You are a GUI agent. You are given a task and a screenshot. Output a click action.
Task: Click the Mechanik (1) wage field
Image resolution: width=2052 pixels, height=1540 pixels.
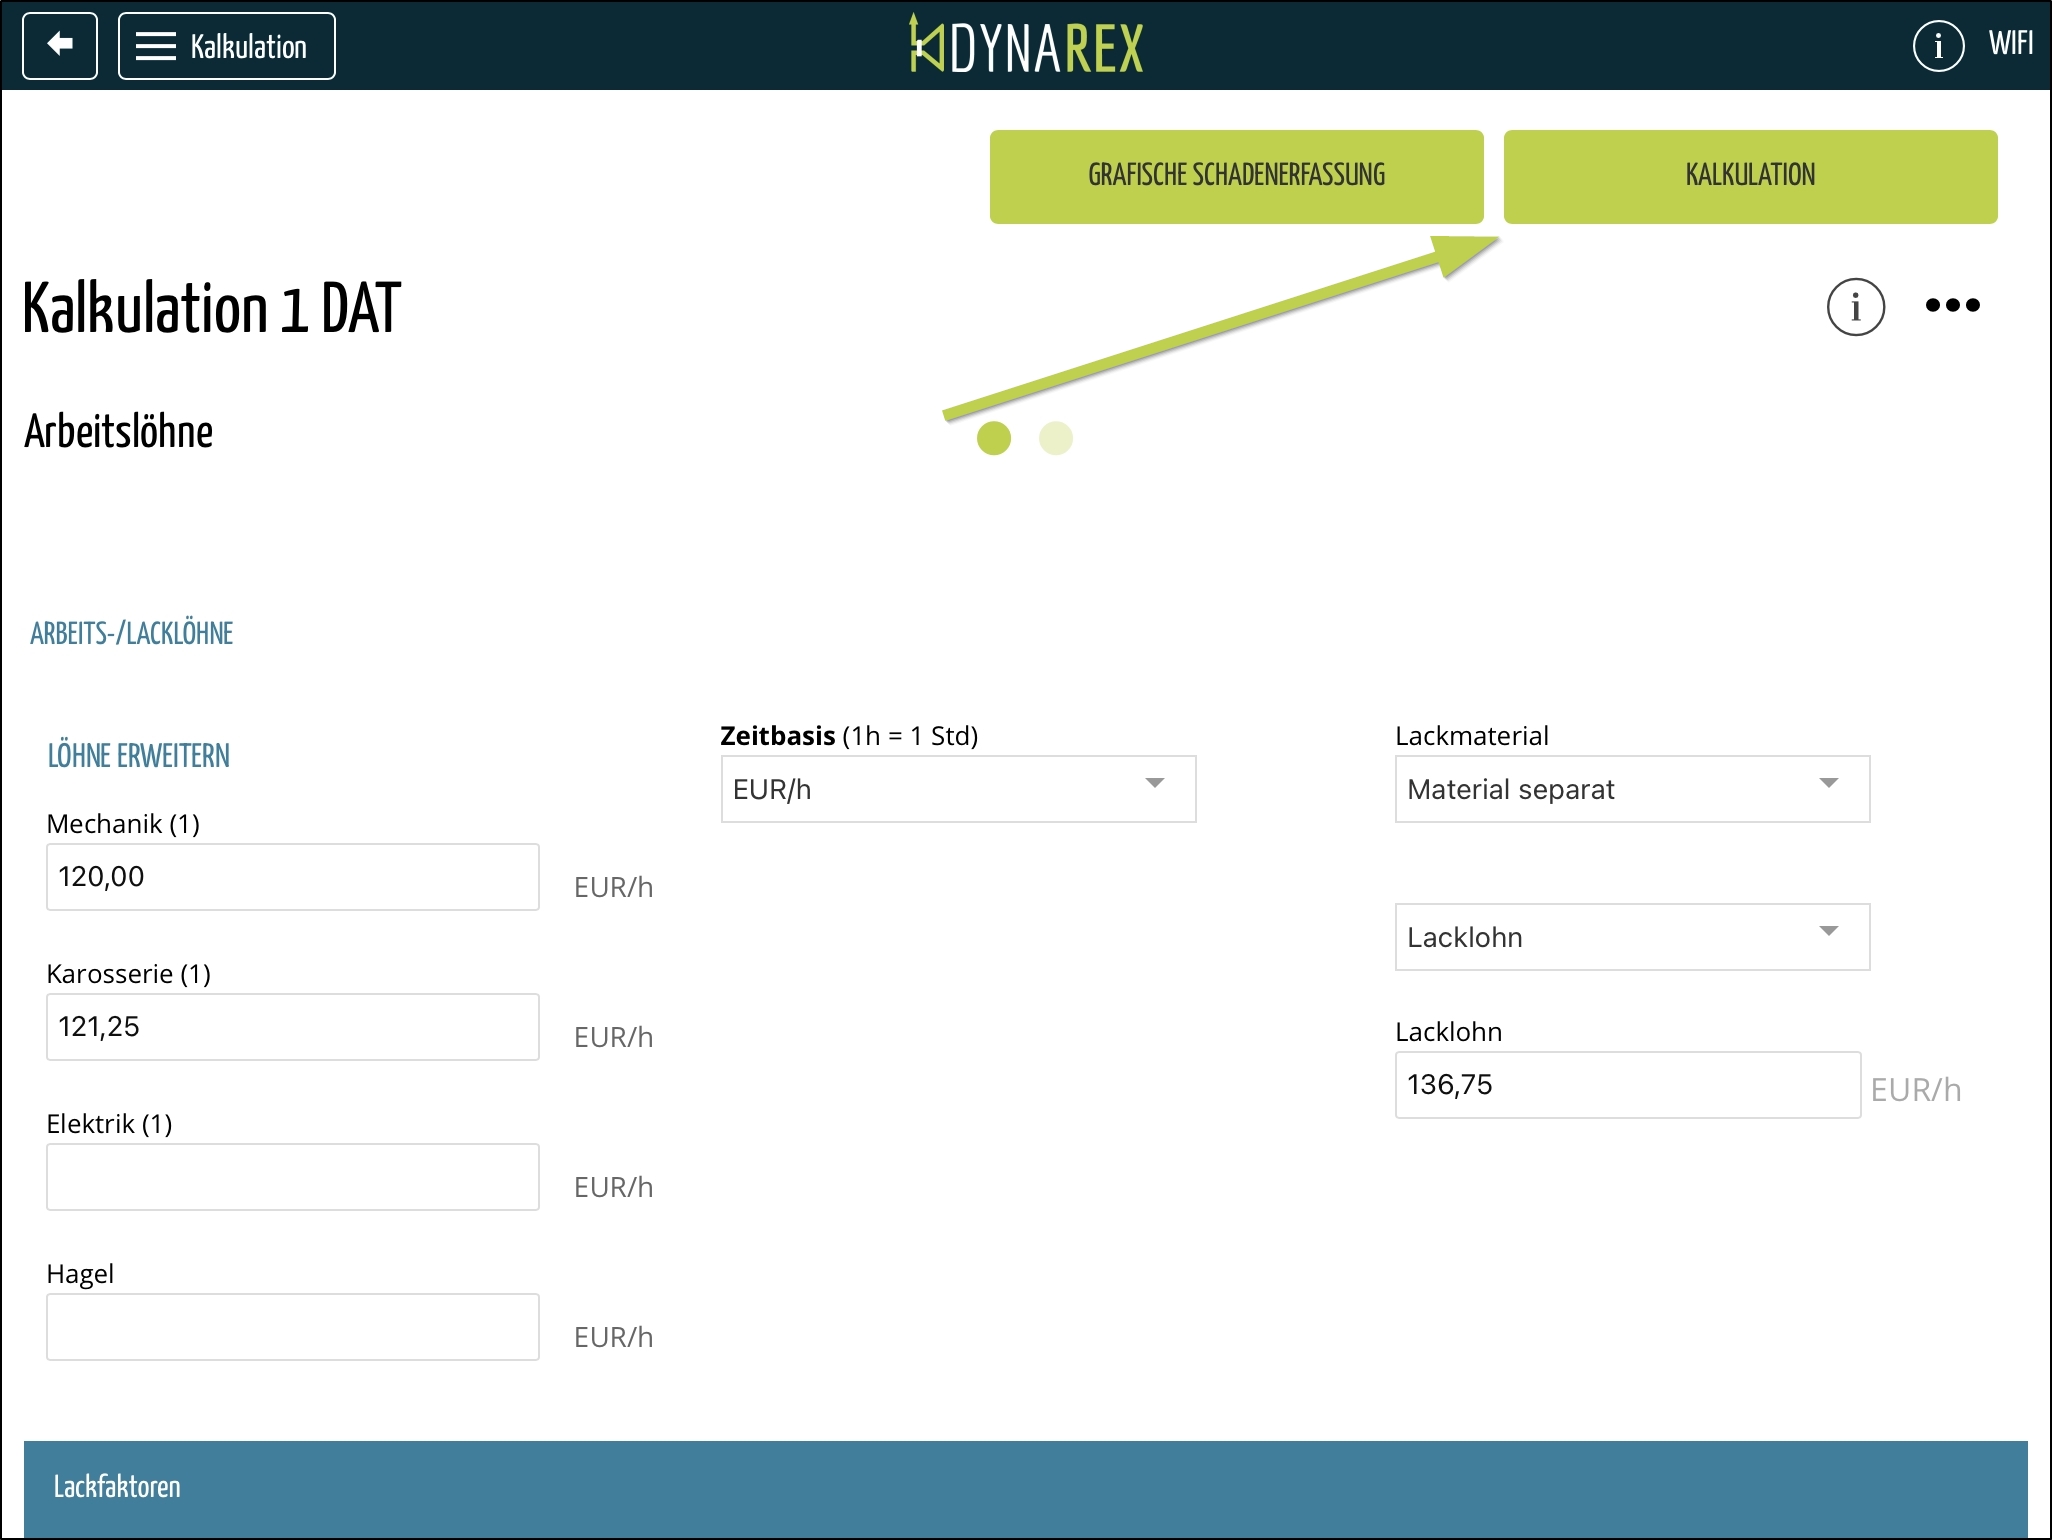(x=292, y=877)
